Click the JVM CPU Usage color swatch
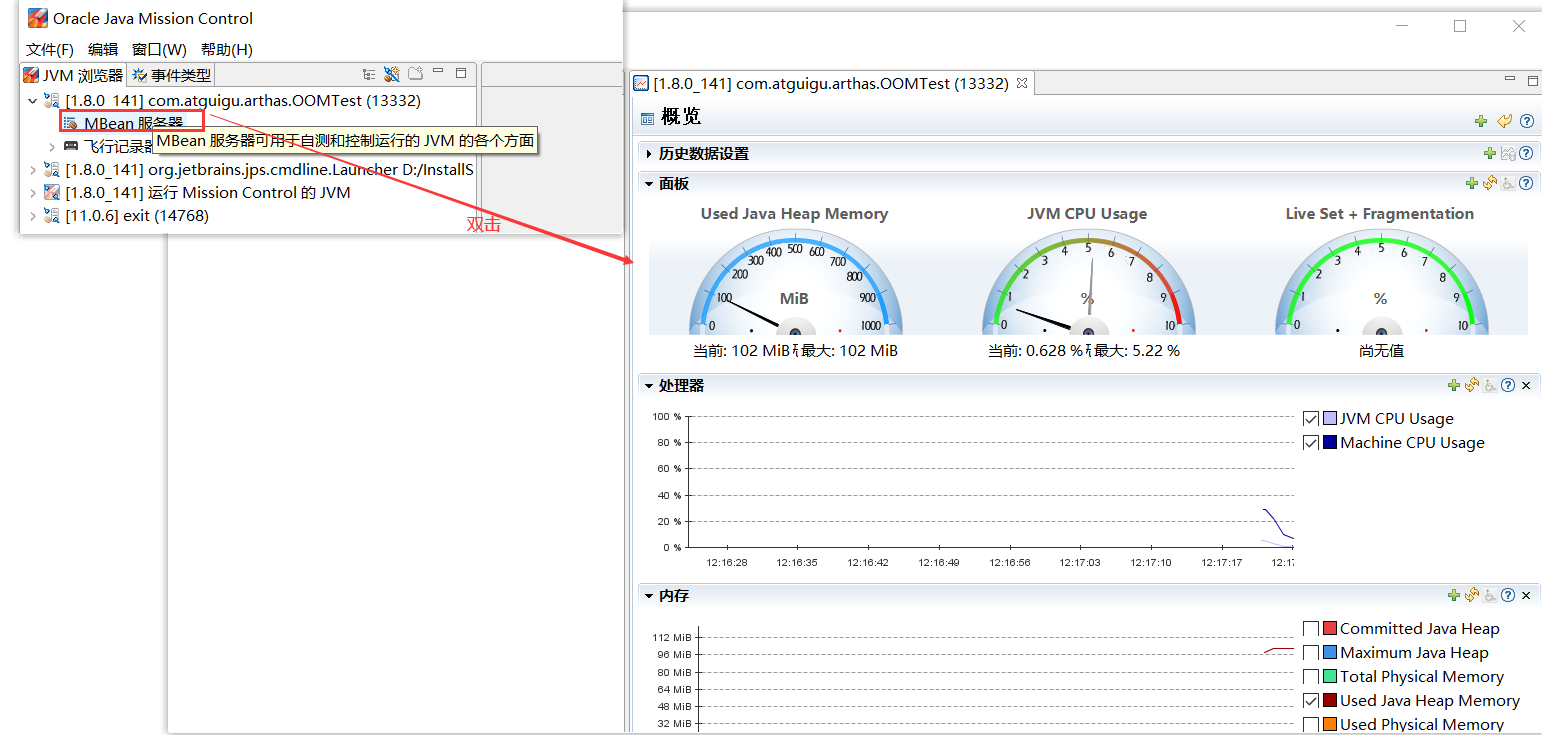 coord(1330,418)
